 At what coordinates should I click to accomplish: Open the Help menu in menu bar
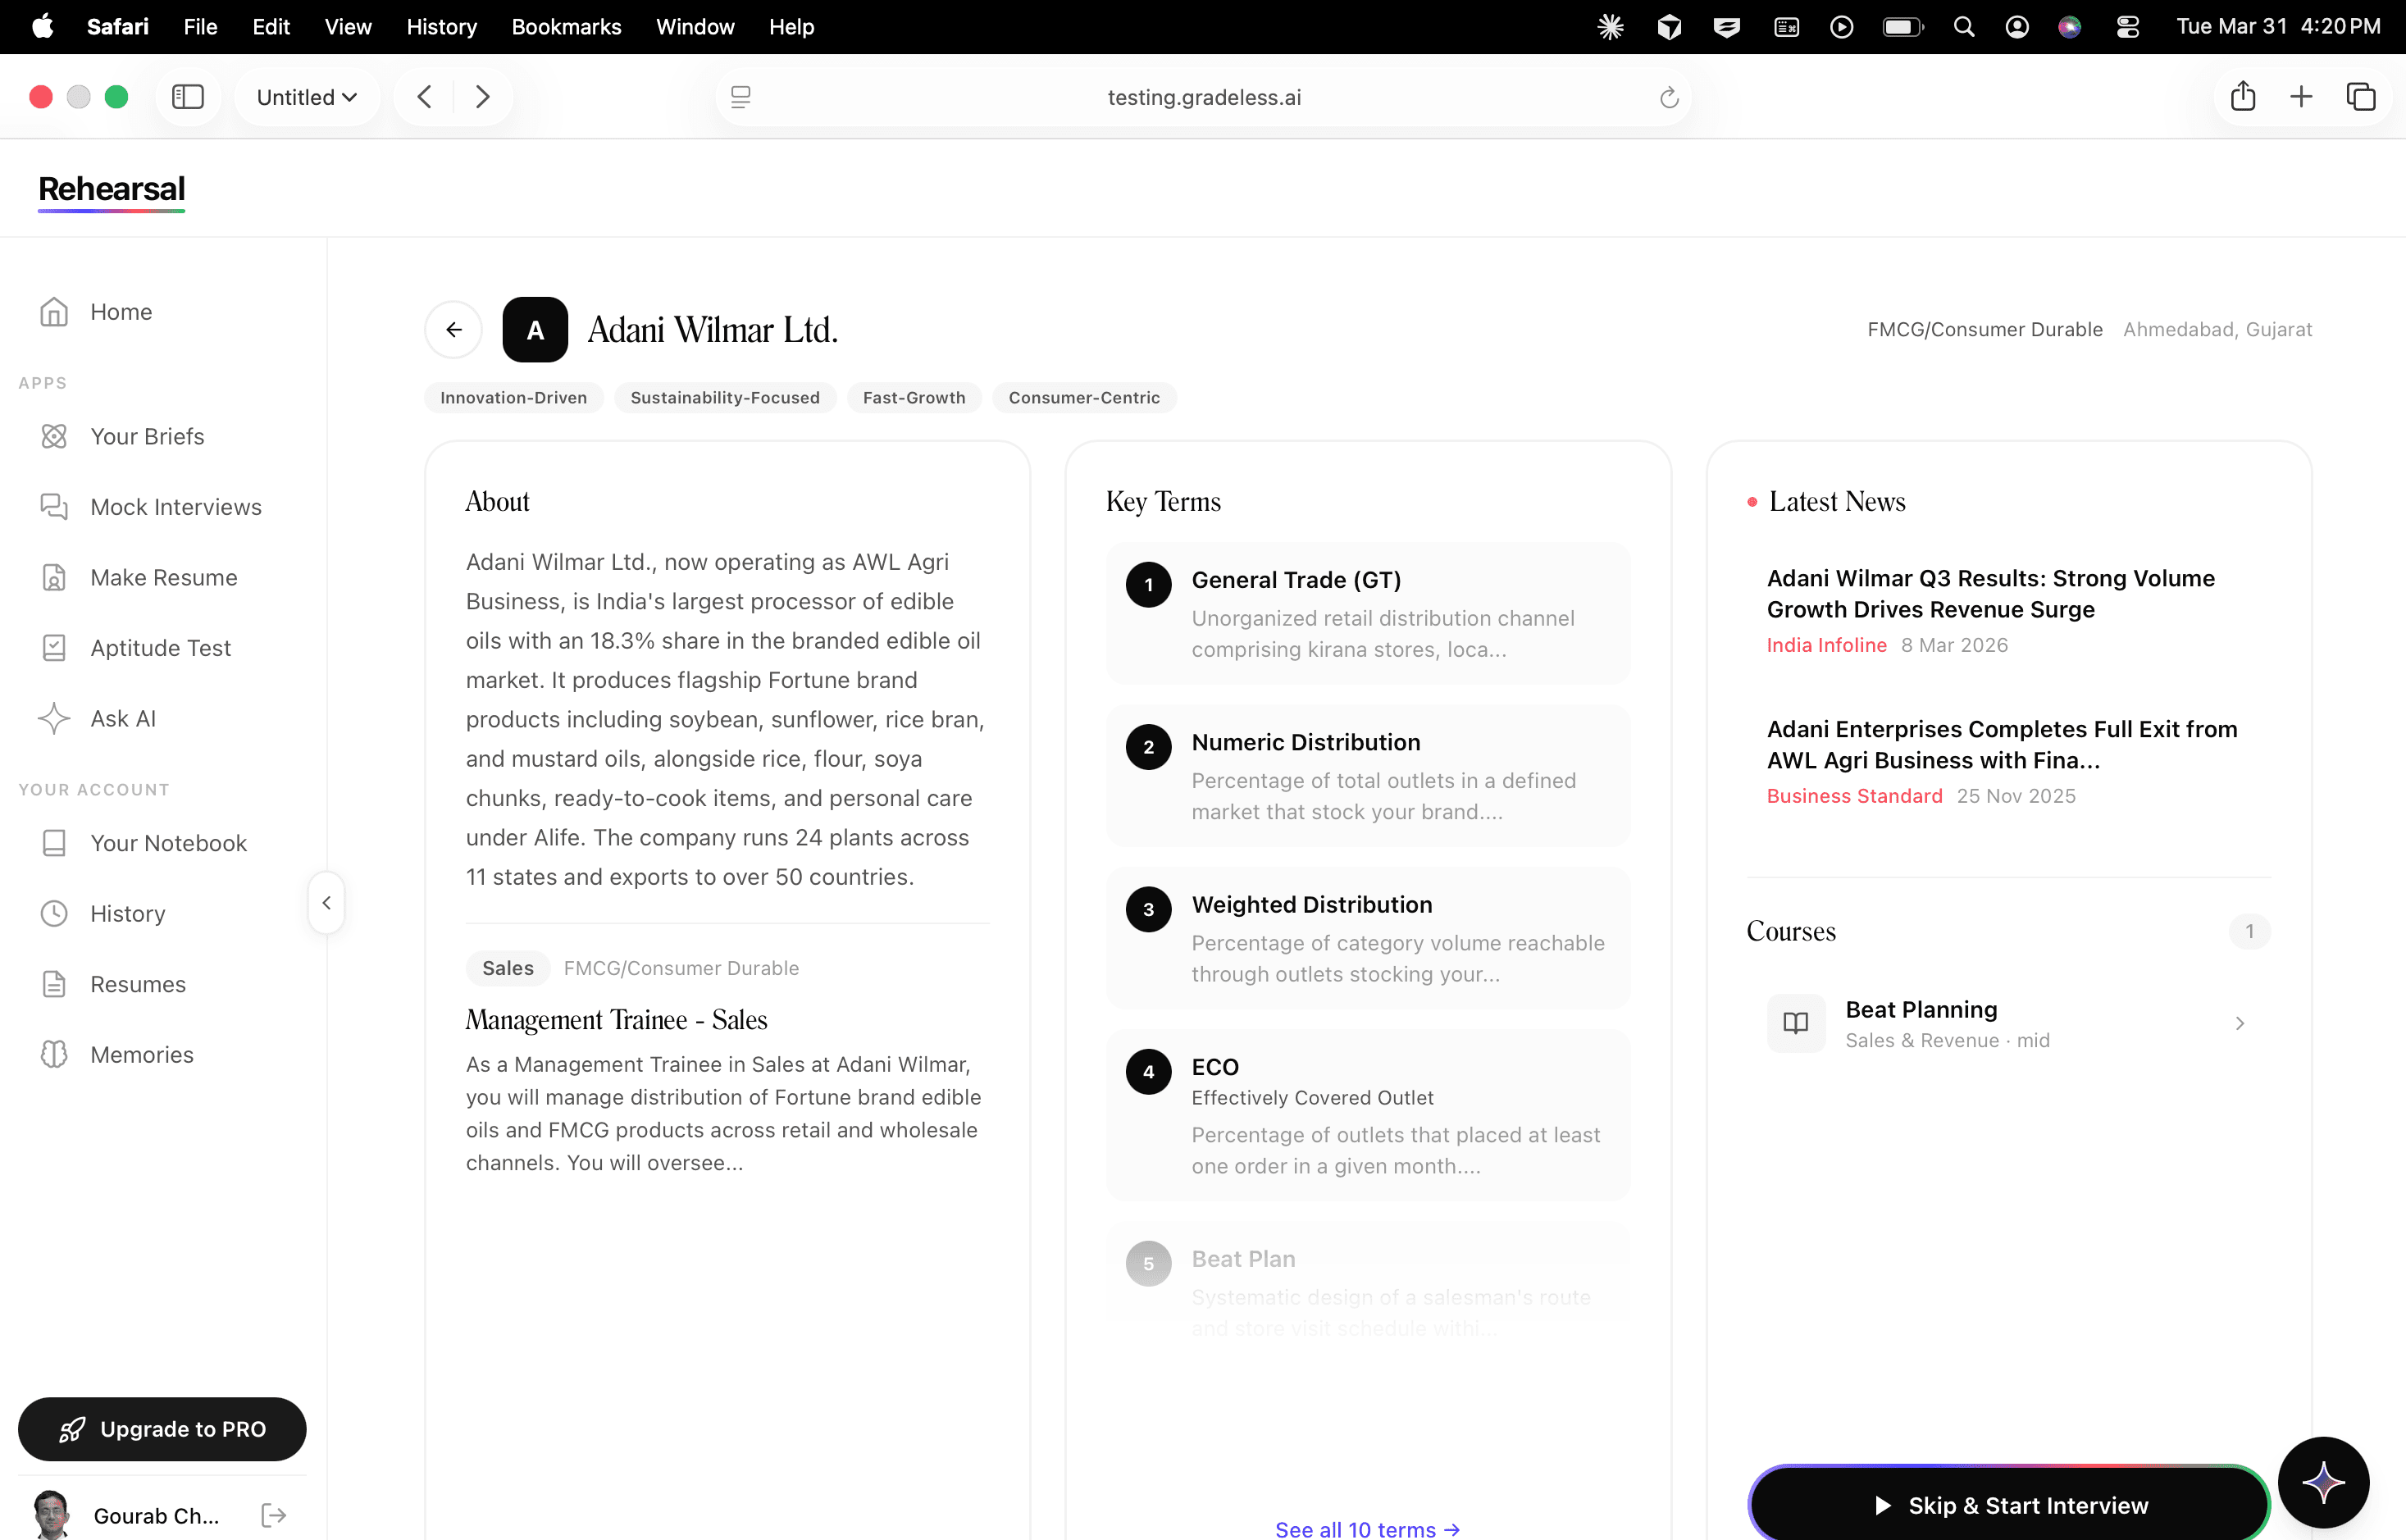tap(791, 27)
